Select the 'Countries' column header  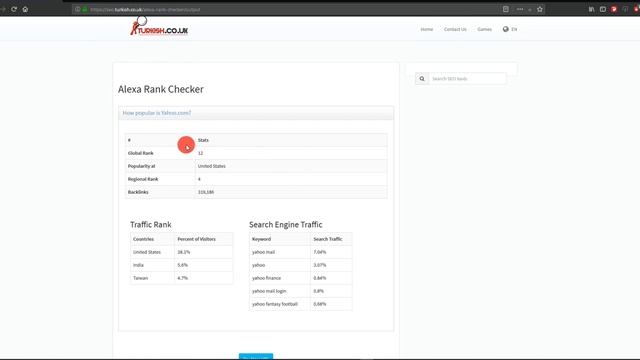coord(143,239)
